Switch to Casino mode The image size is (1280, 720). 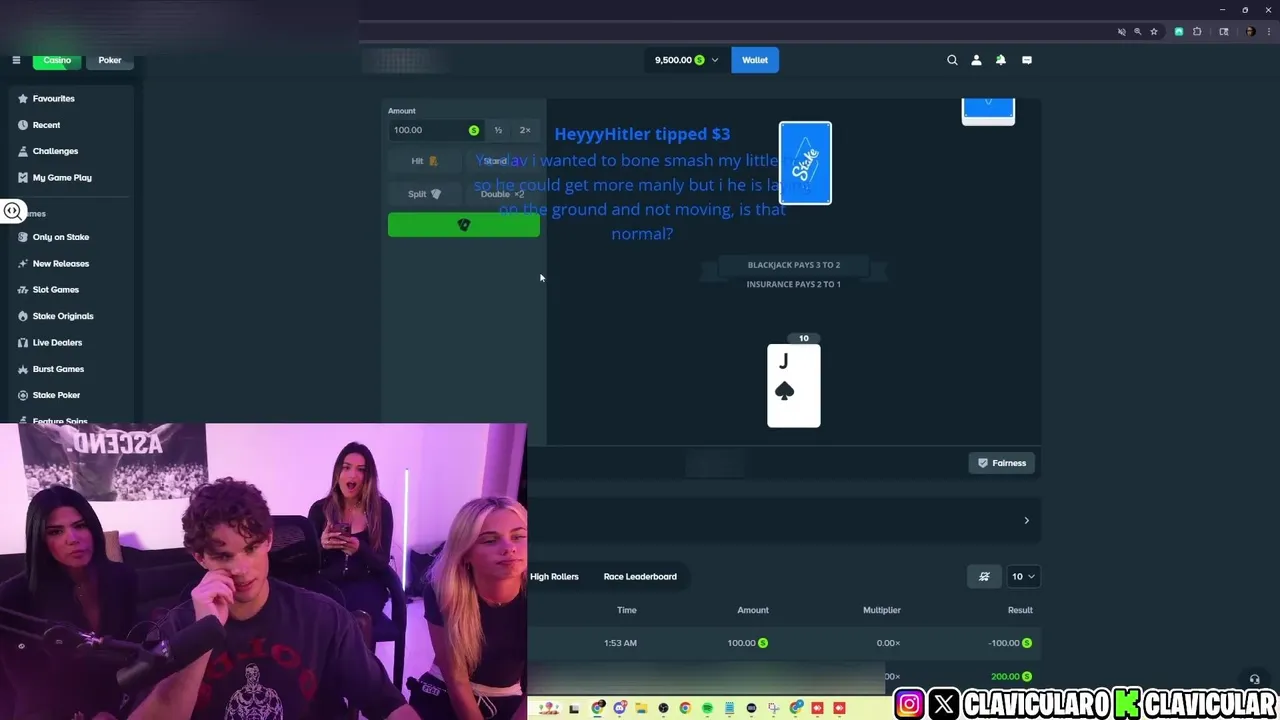[x=57, y=60]
